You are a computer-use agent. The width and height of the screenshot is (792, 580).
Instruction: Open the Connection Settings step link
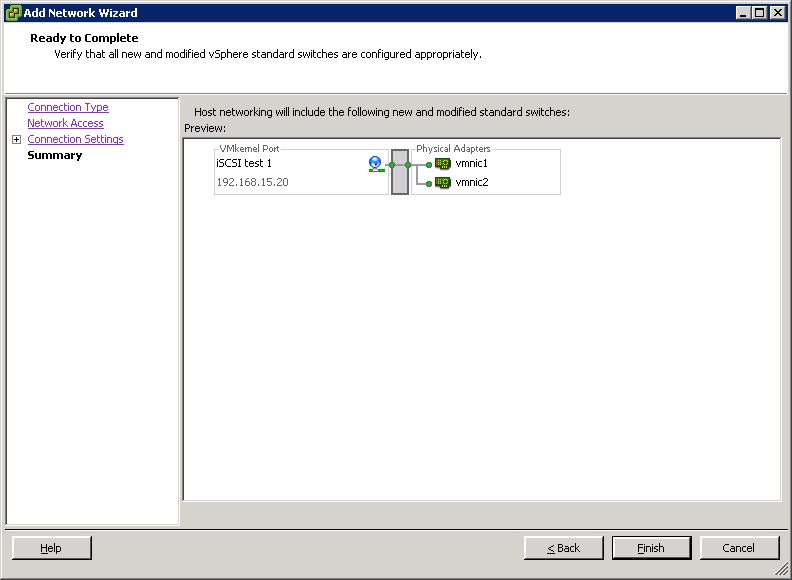pyautogui.click(x=75, y=139)
